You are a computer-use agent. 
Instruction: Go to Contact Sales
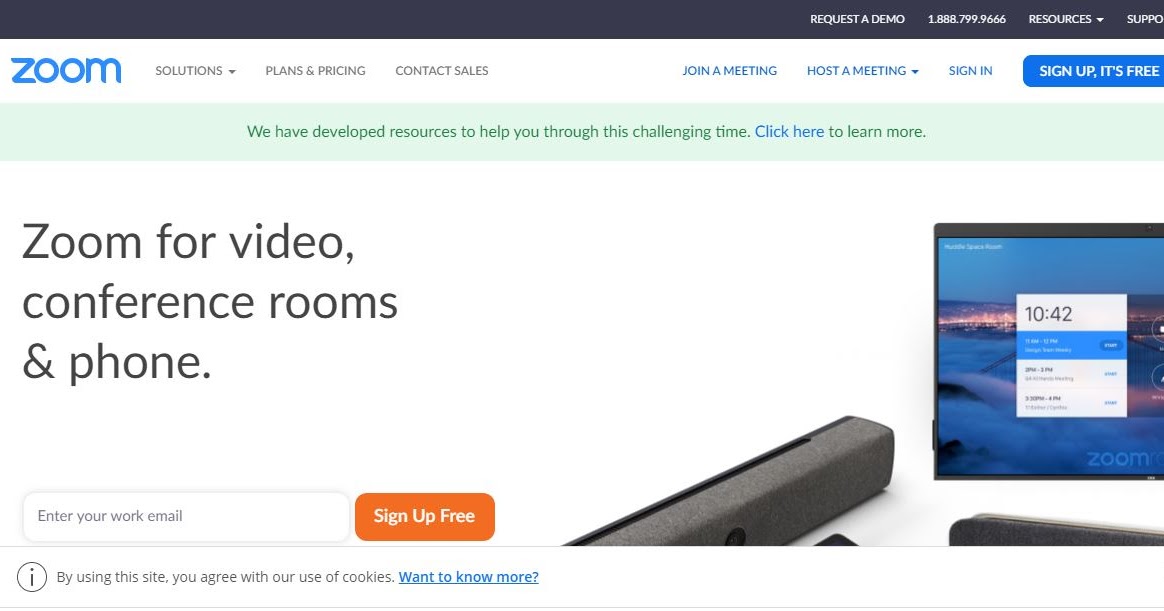(442, 71)
